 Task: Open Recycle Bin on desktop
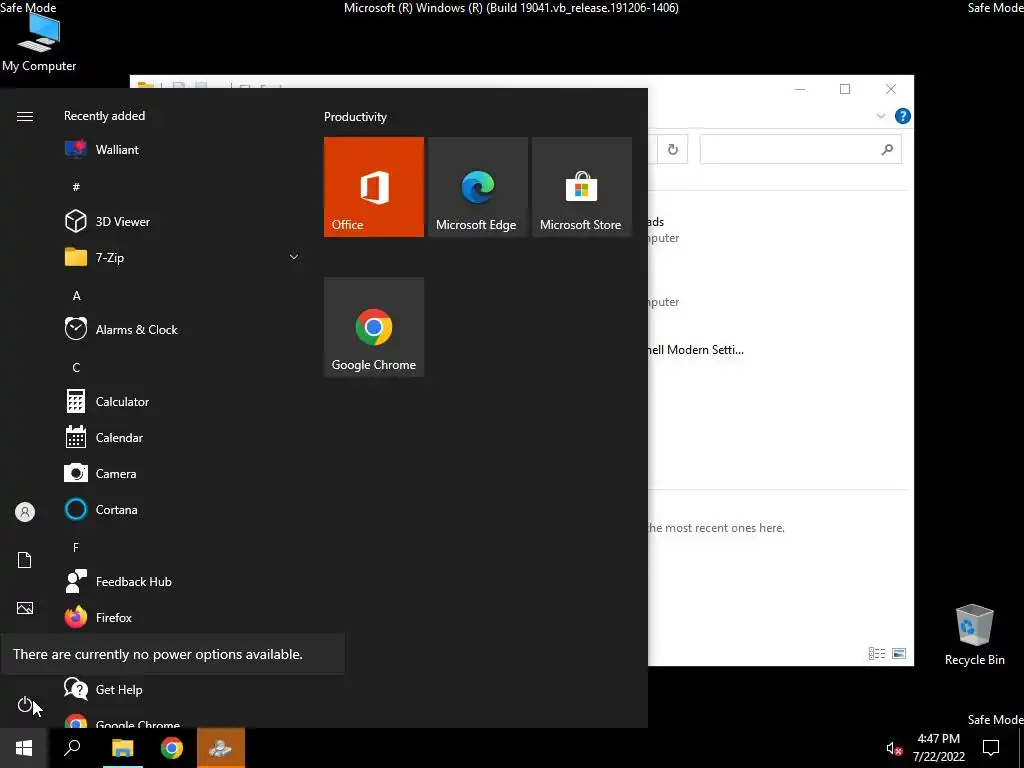point(974,635)
